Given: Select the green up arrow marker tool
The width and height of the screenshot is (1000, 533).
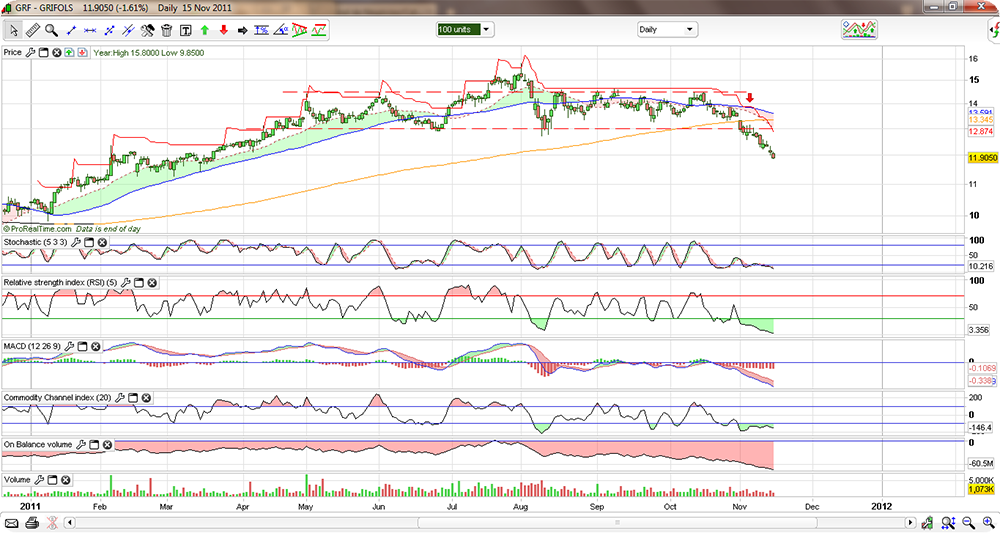Looking at the screenshot, I should (205, 29).
